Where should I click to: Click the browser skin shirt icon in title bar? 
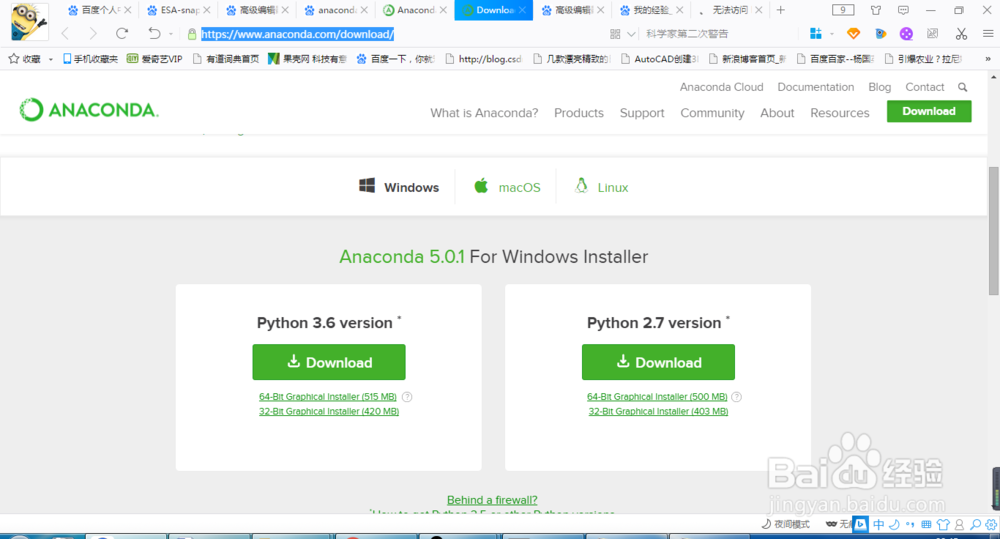pyautogui.click(x=876, y=10)
